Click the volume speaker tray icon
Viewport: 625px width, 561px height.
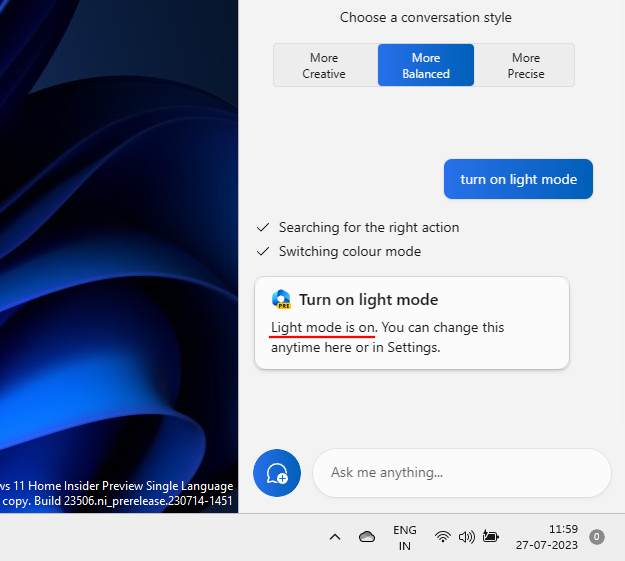(466, 537)
